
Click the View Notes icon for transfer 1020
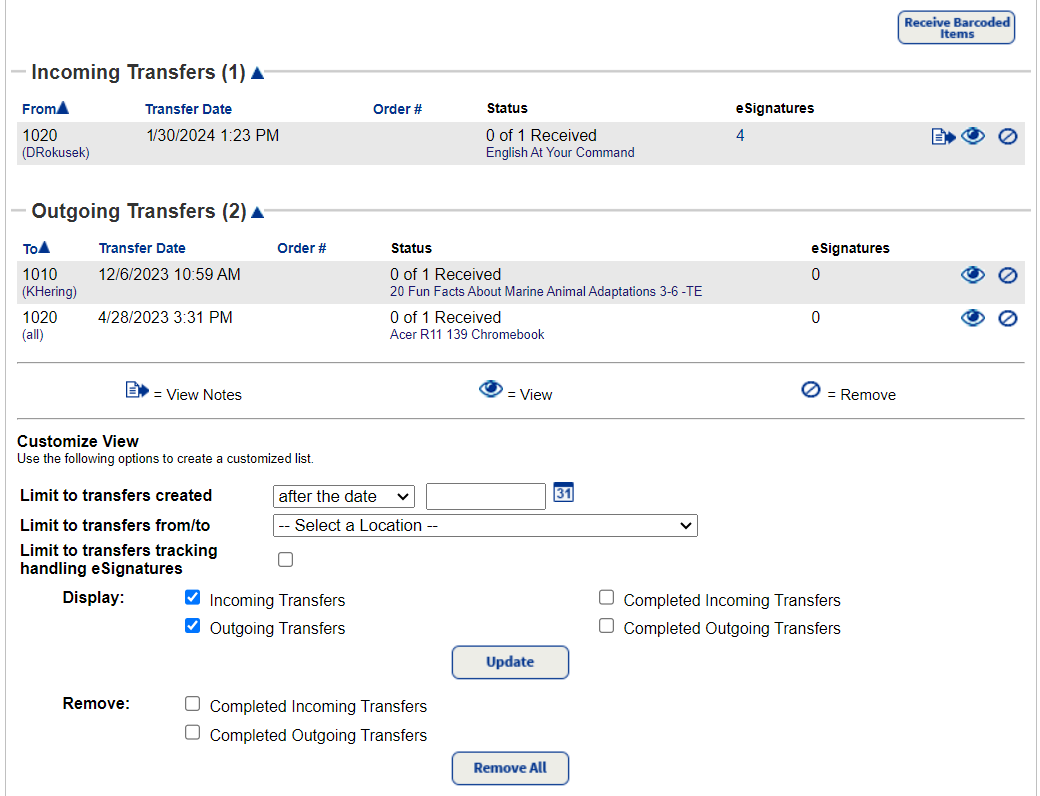pyautogui.click(x=941, y=136)
